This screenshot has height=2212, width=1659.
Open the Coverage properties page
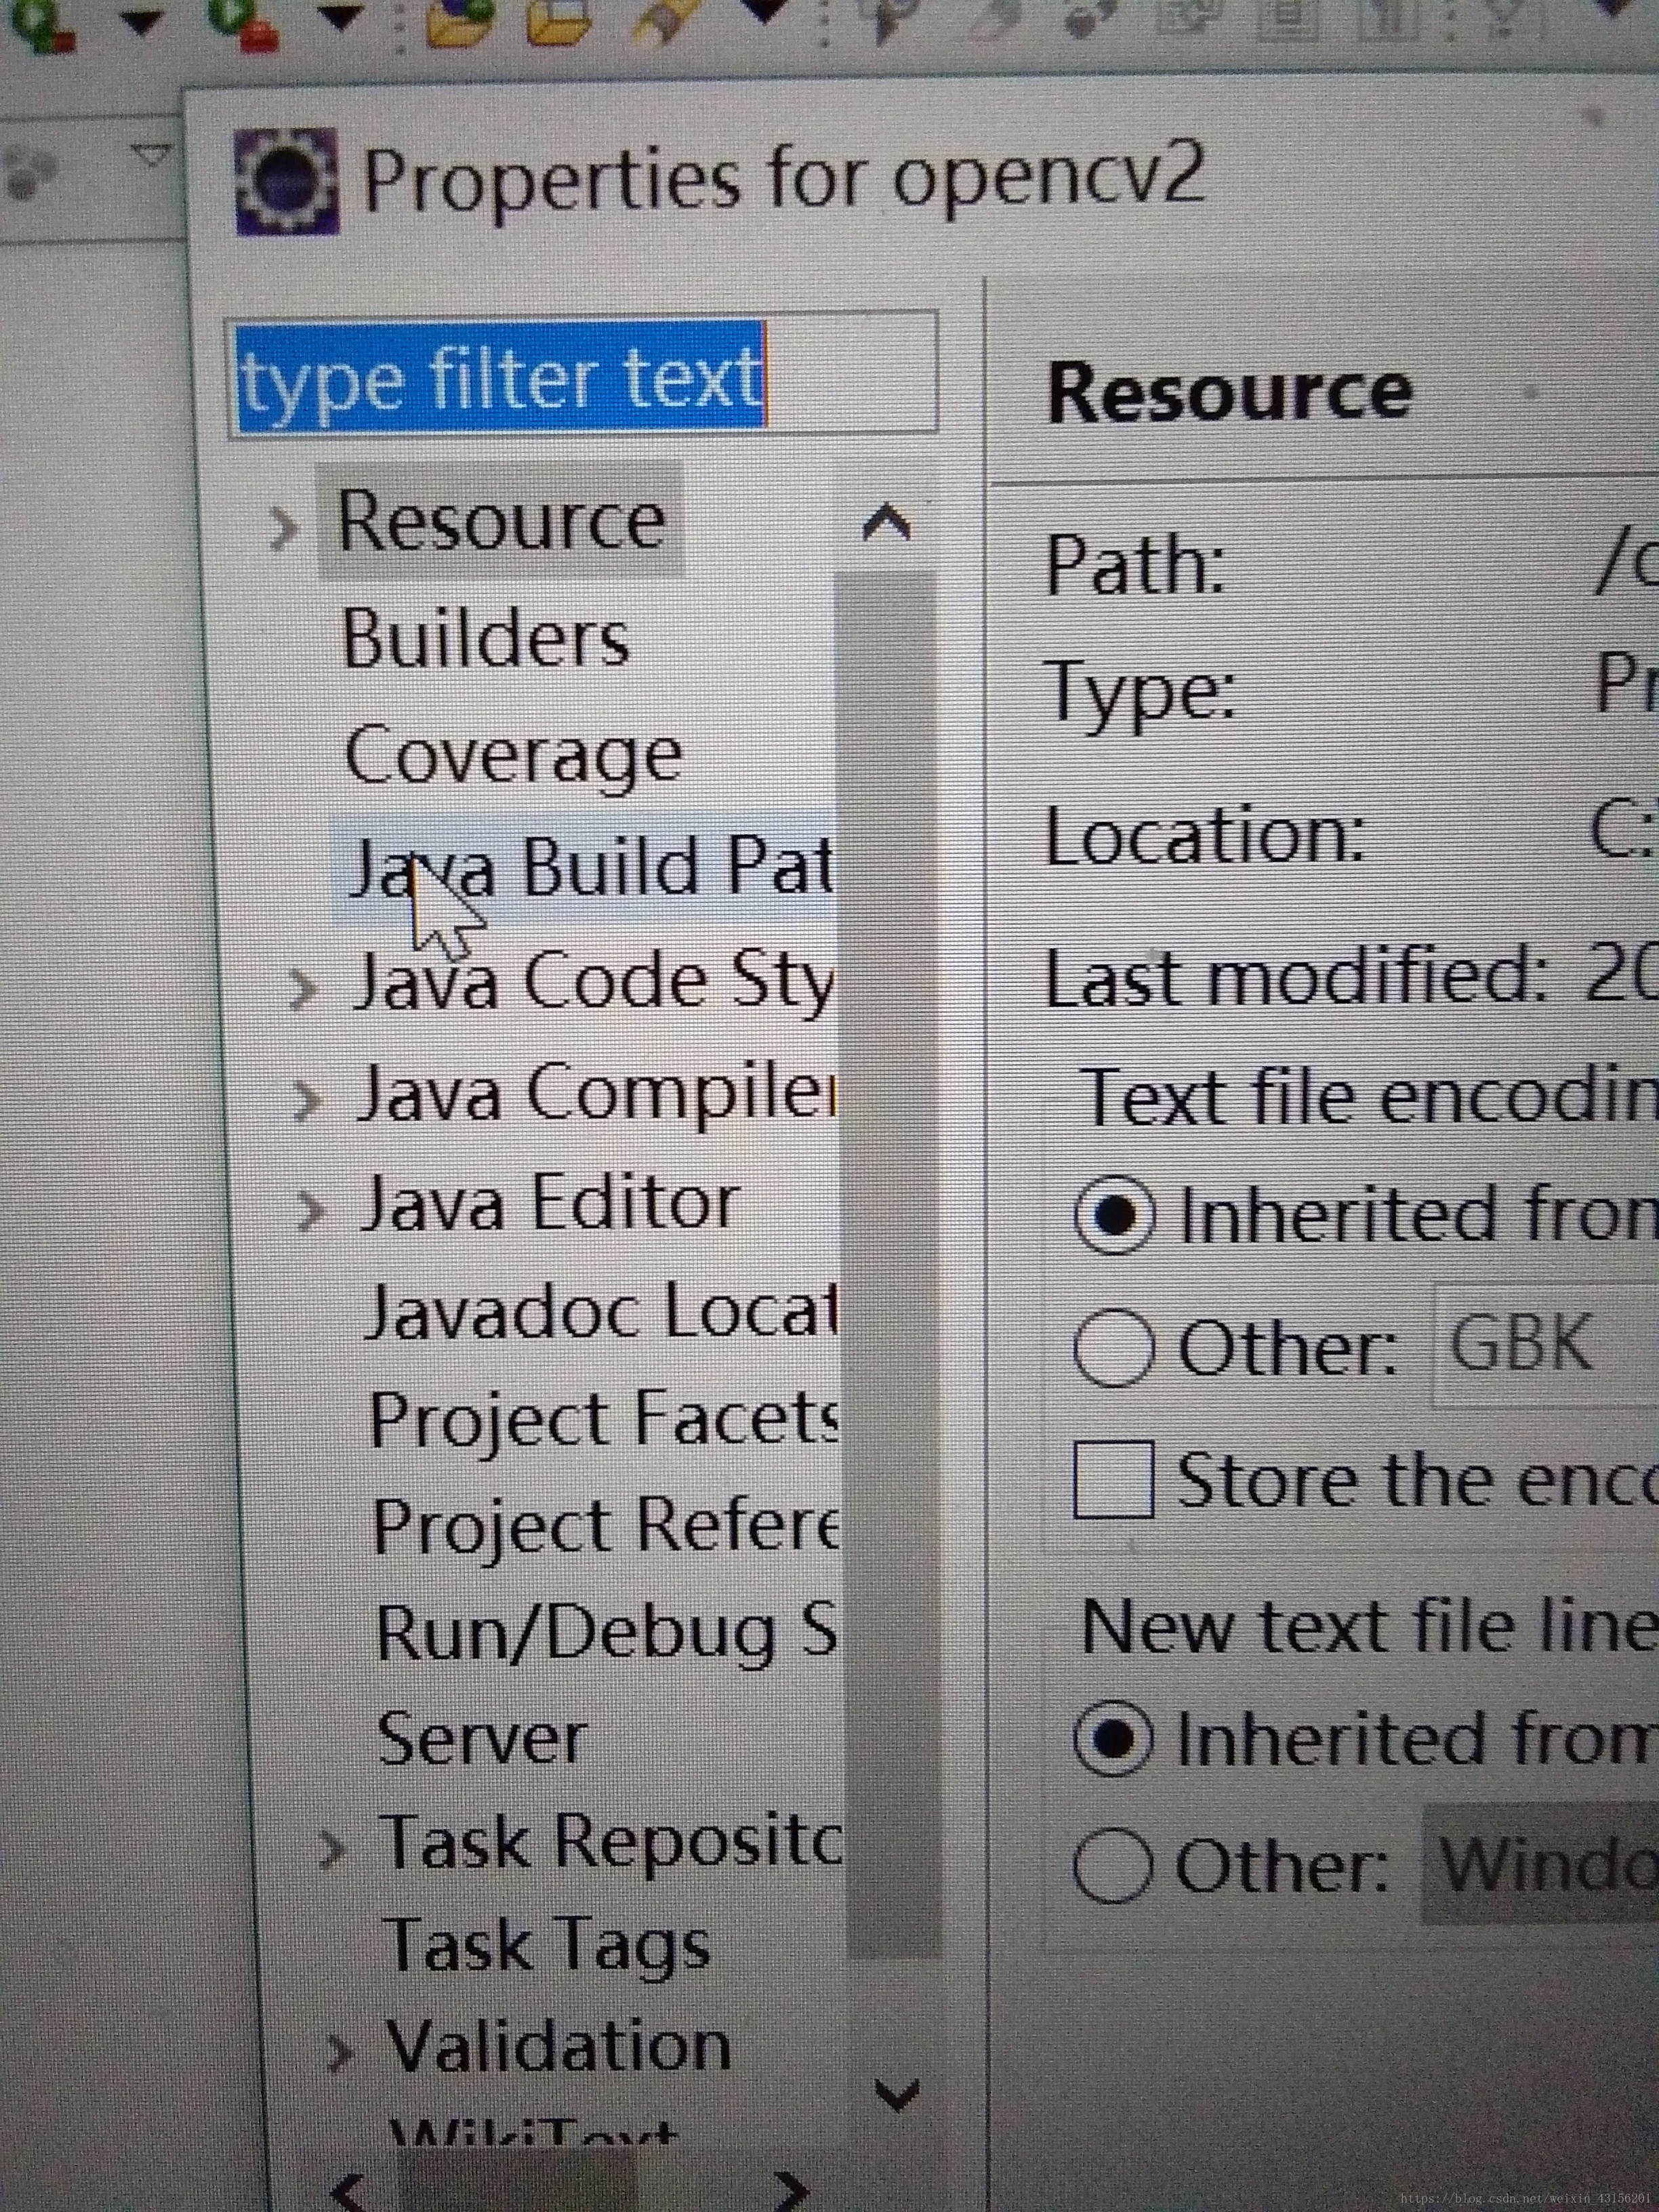point(513,757)
